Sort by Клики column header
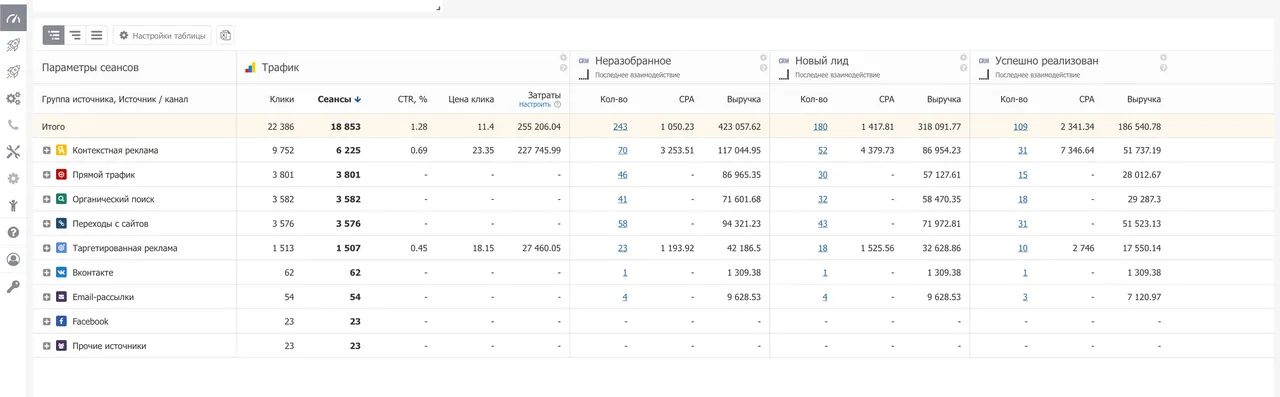Viewport: 1280px width, 397px height. 282,99
